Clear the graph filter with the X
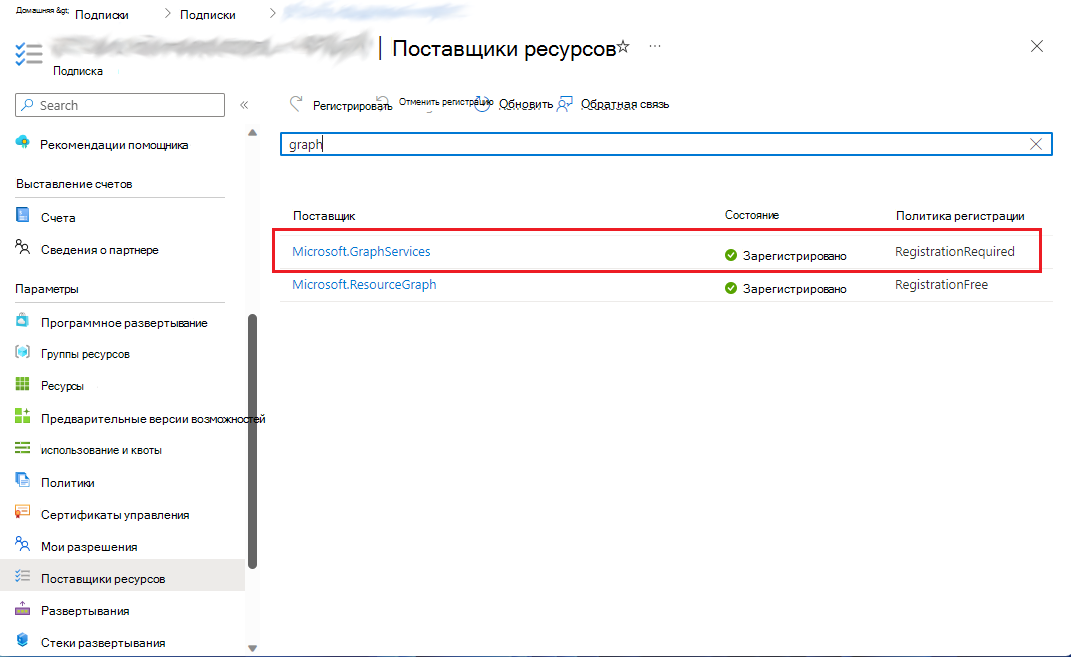 coord(1037,143)
